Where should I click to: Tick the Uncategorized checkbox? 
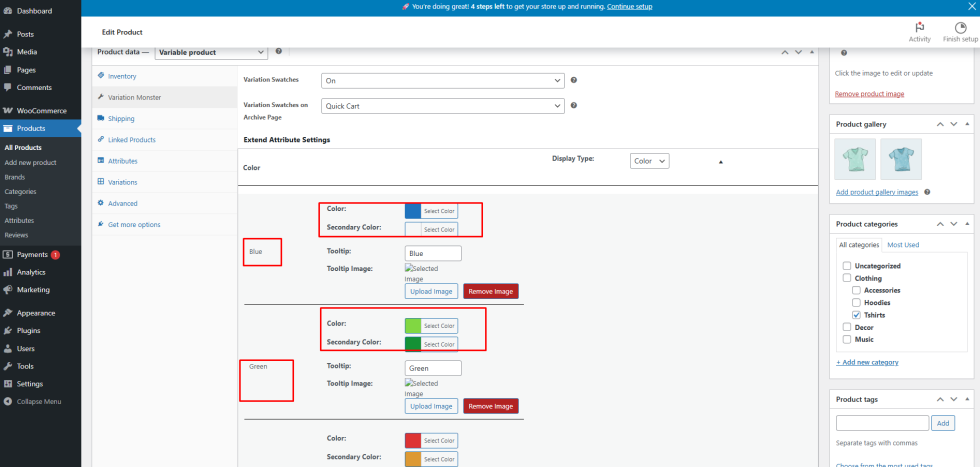tap(847, 266)
